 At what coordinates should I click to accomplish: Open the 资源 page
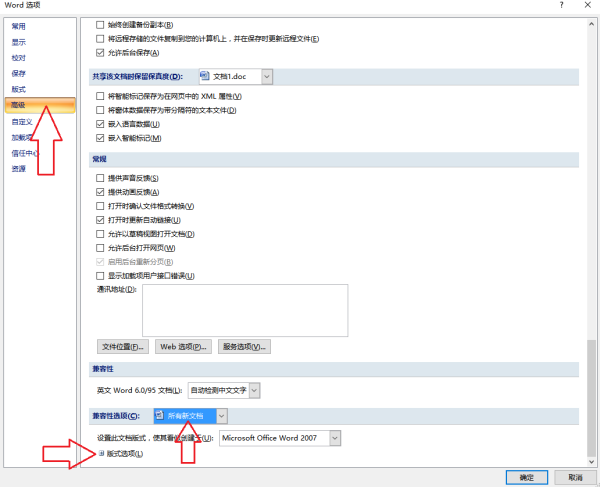click(18, 169)
